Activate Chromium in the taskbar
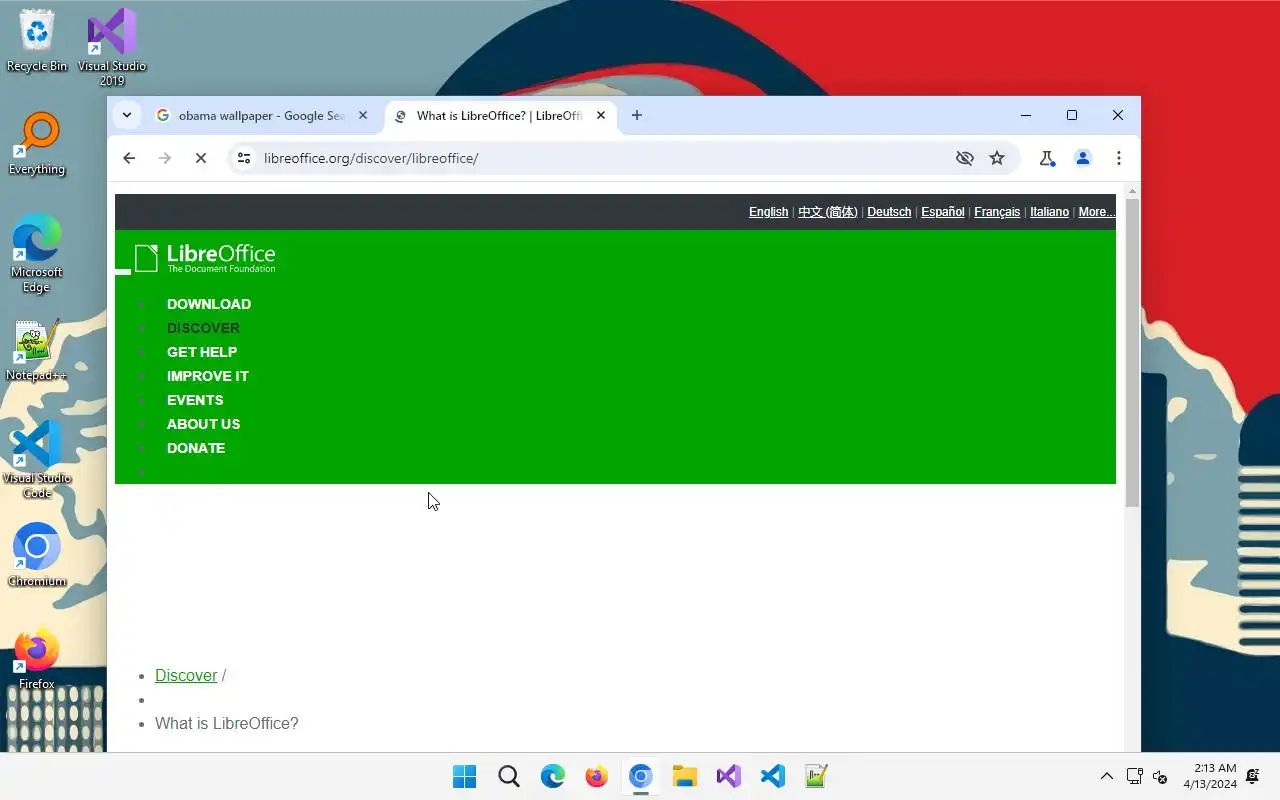This screenshot has height=800, width=1280. pyautogui.click(x=641, y=776)
